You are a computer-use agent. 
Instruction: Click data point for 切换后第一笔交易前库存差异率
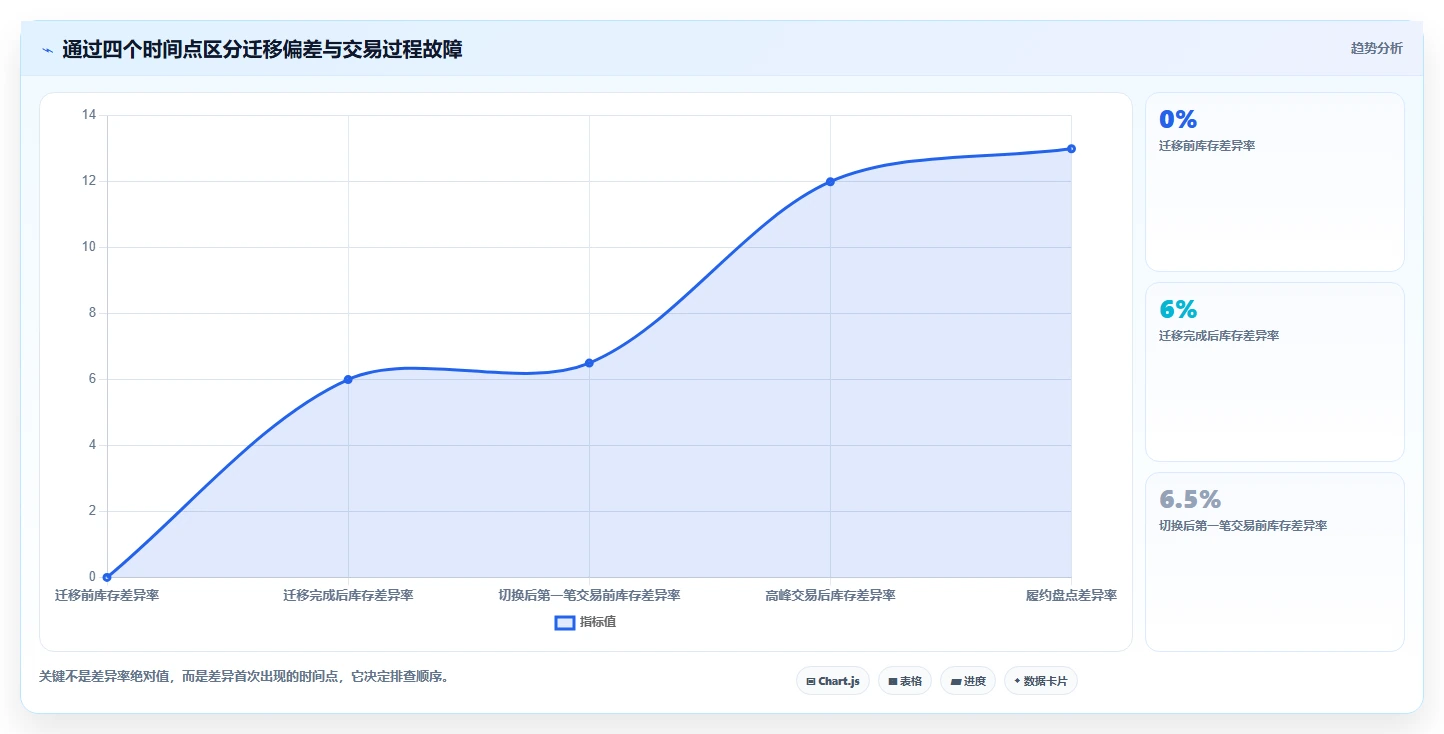[x=589, y=363]
